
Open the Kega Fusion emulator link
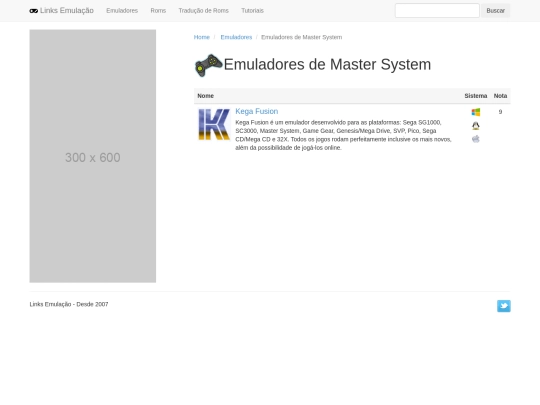pos(257,111)
